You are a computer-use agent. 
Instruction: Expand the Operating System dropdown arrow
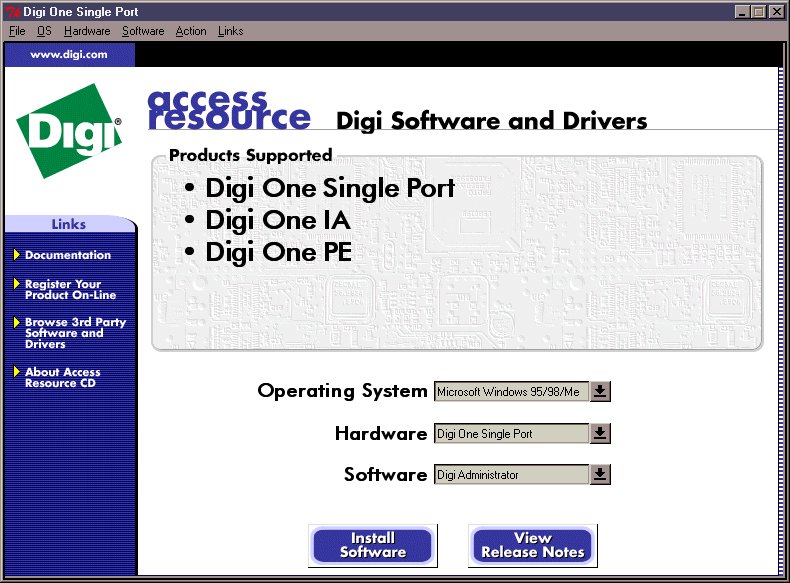click(x=599, y=391)
